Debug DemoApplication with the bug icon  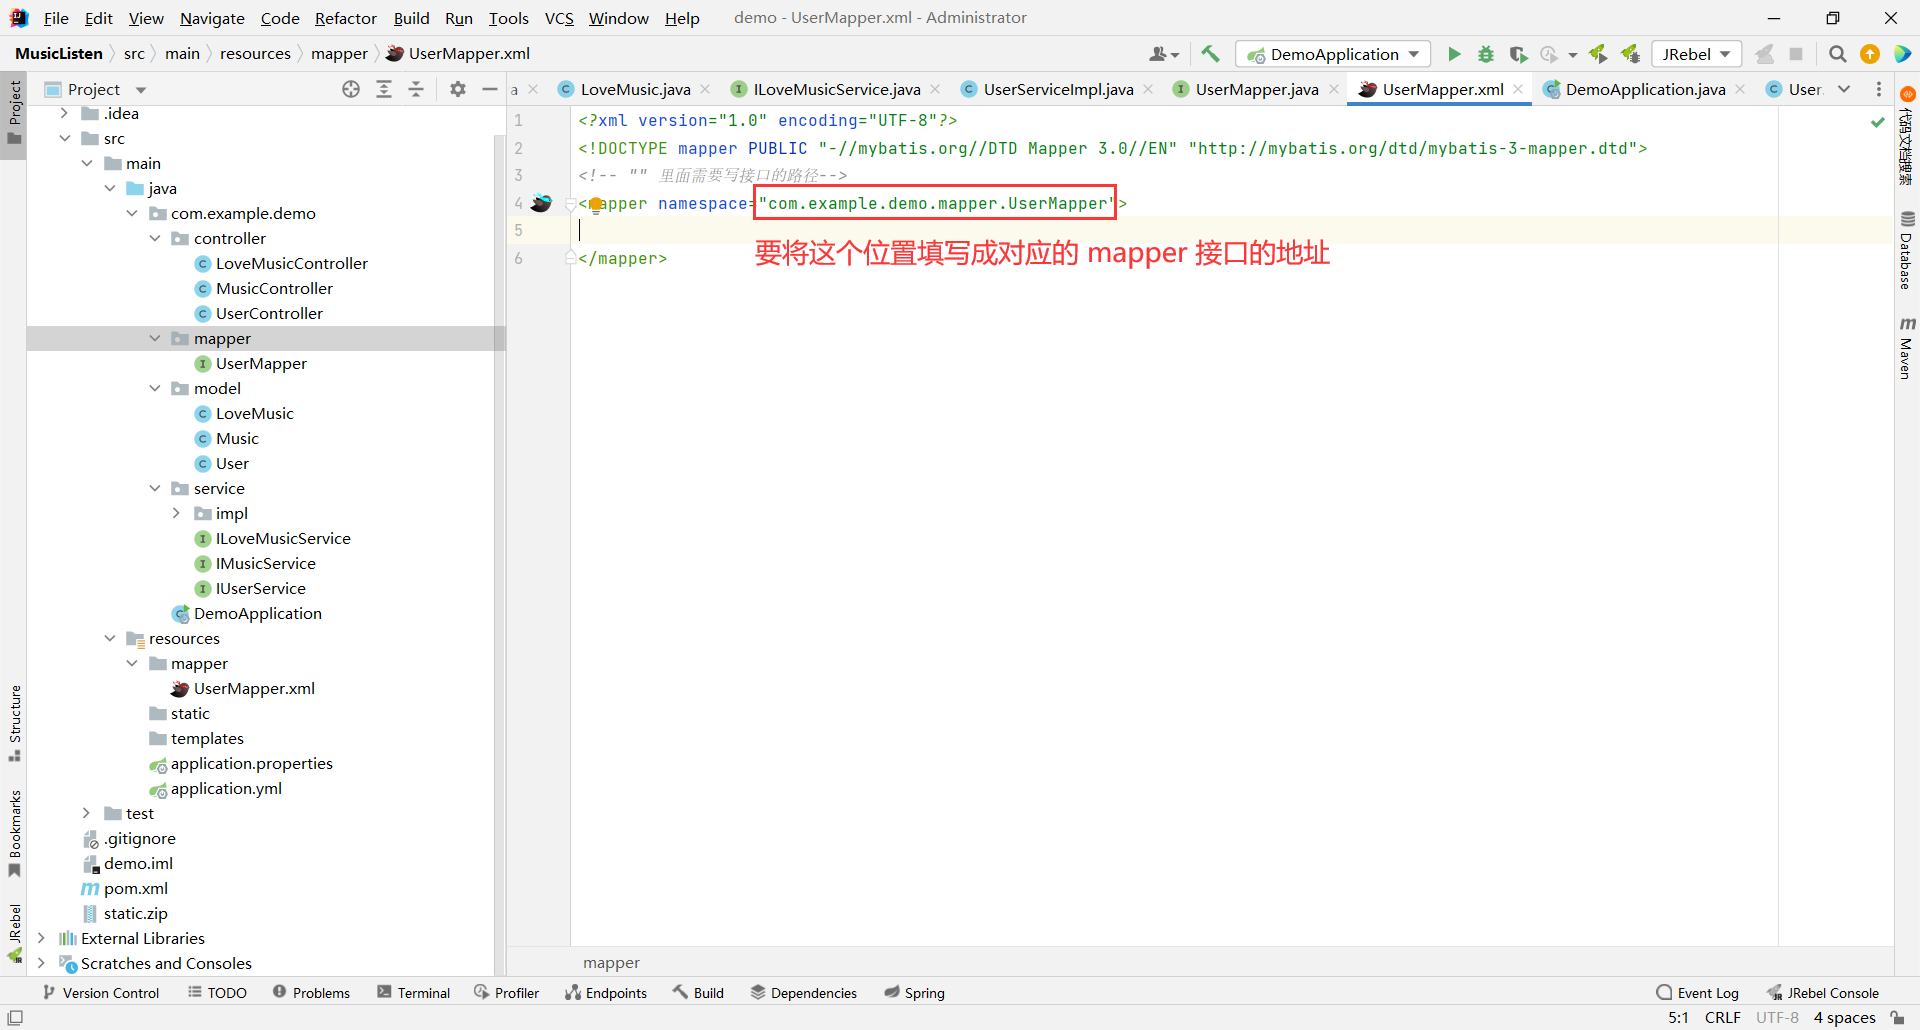[x=1486, y=54]
